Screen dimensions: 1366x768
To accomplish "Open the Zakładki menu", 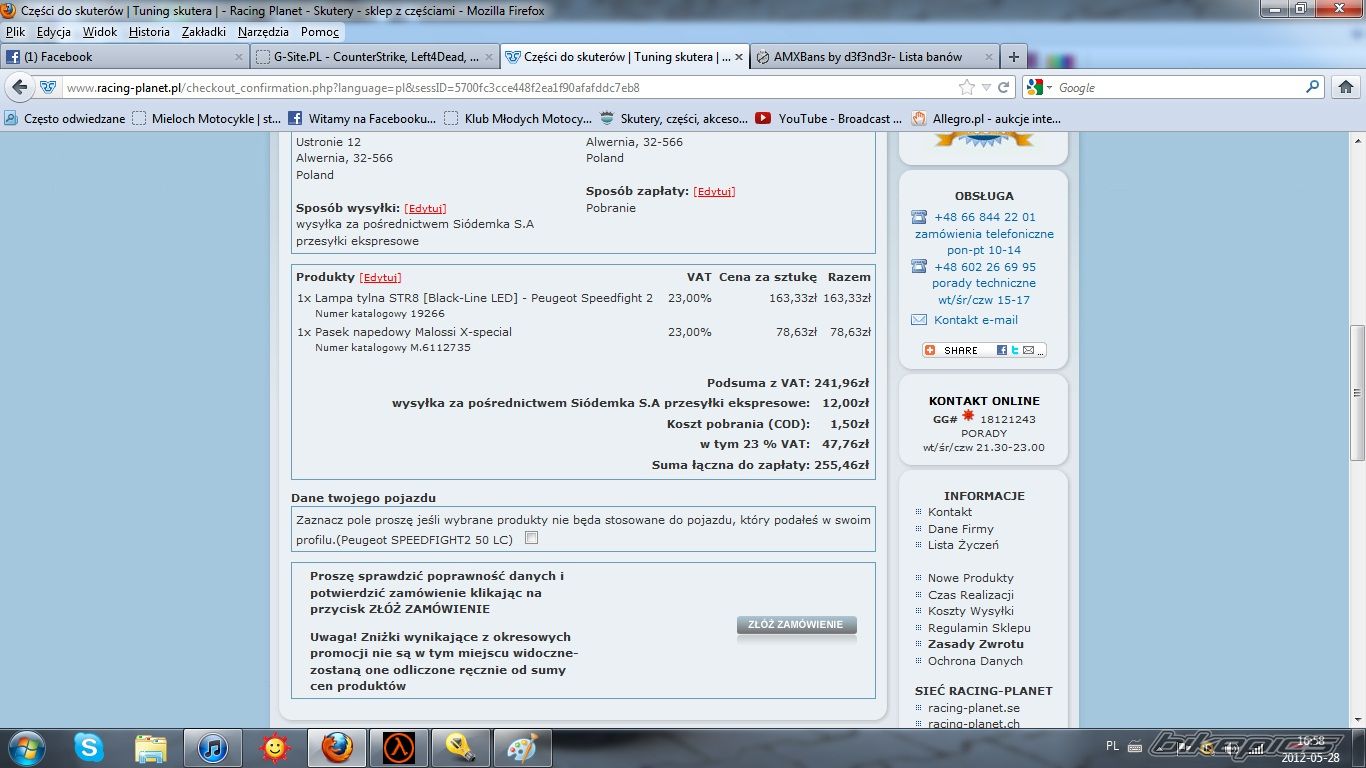I will pyautogui.click(x=204, y=32).
